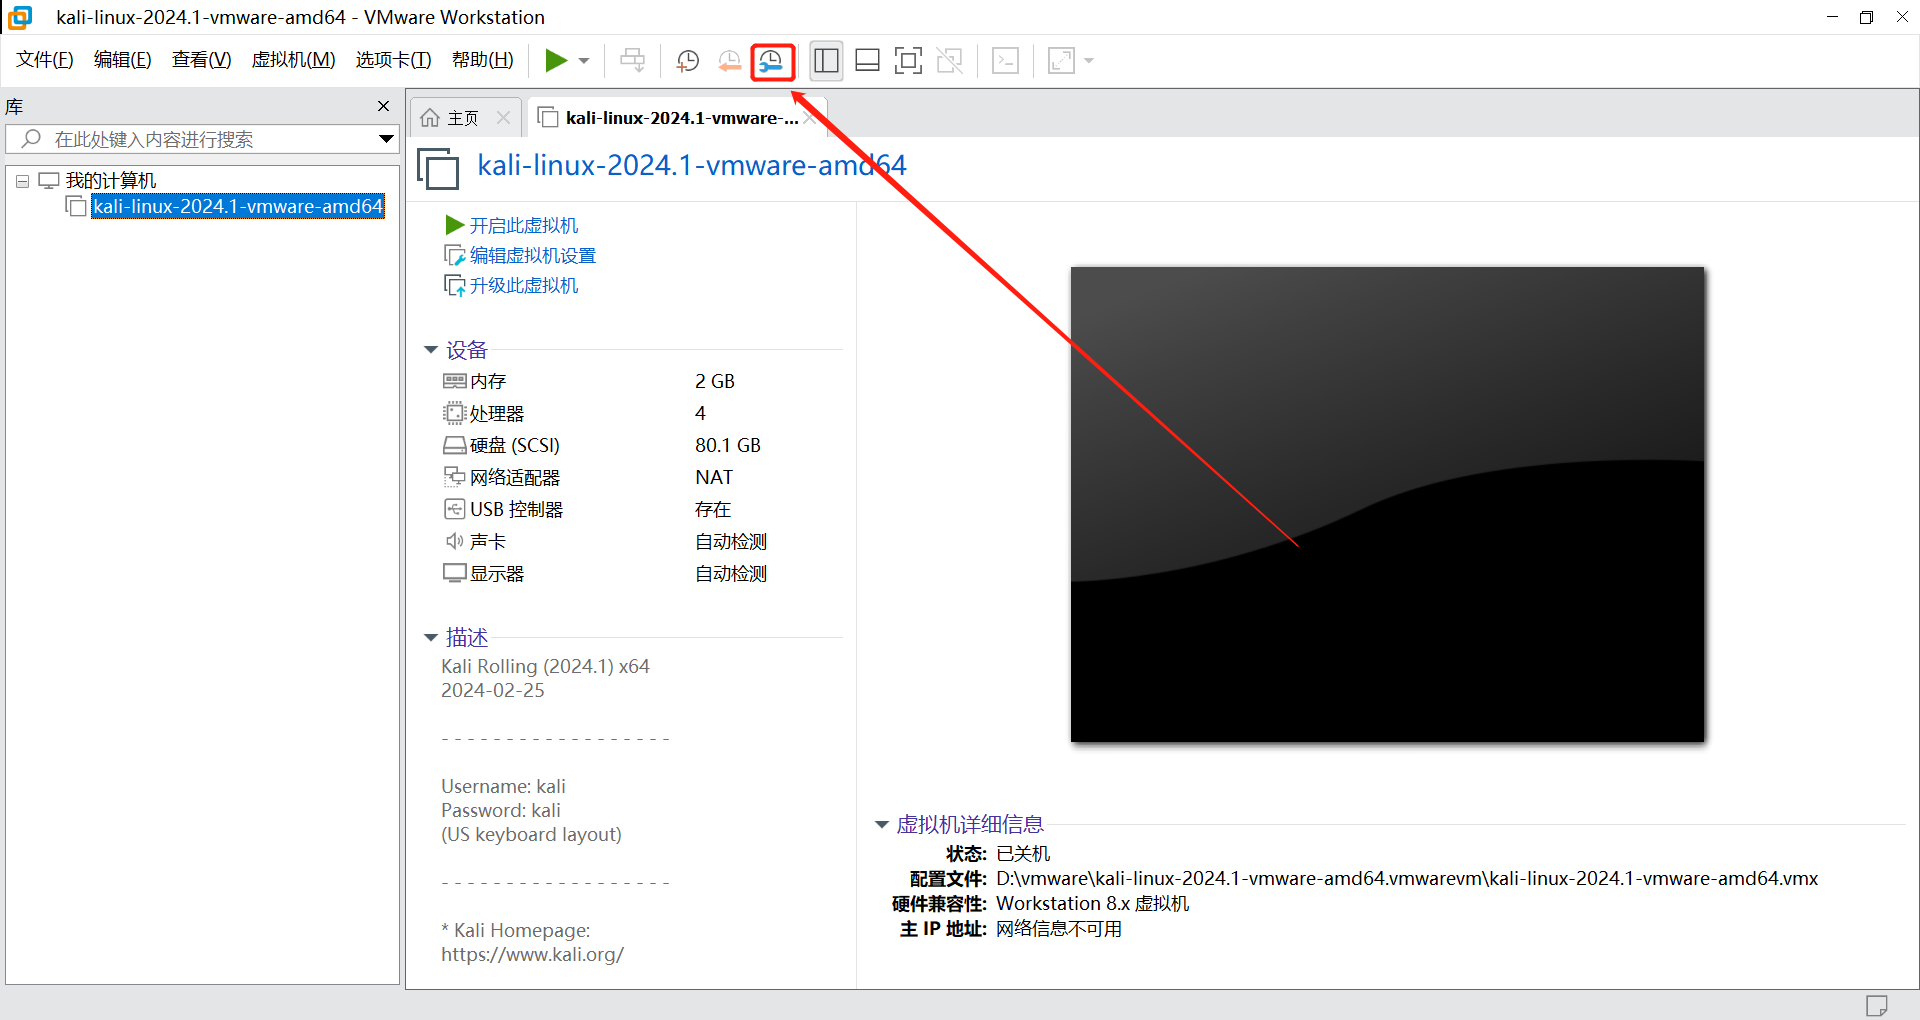Screen dimensions: 1920x1020
Task: Click the message log icon in status bar
Action: click(x=1877, y=1005)
